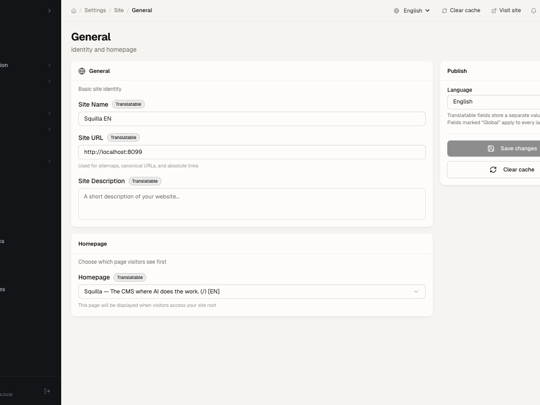Click 'Choose which page visitors see first' text
This screenshot has height=405, width=540.
point(122,262)
